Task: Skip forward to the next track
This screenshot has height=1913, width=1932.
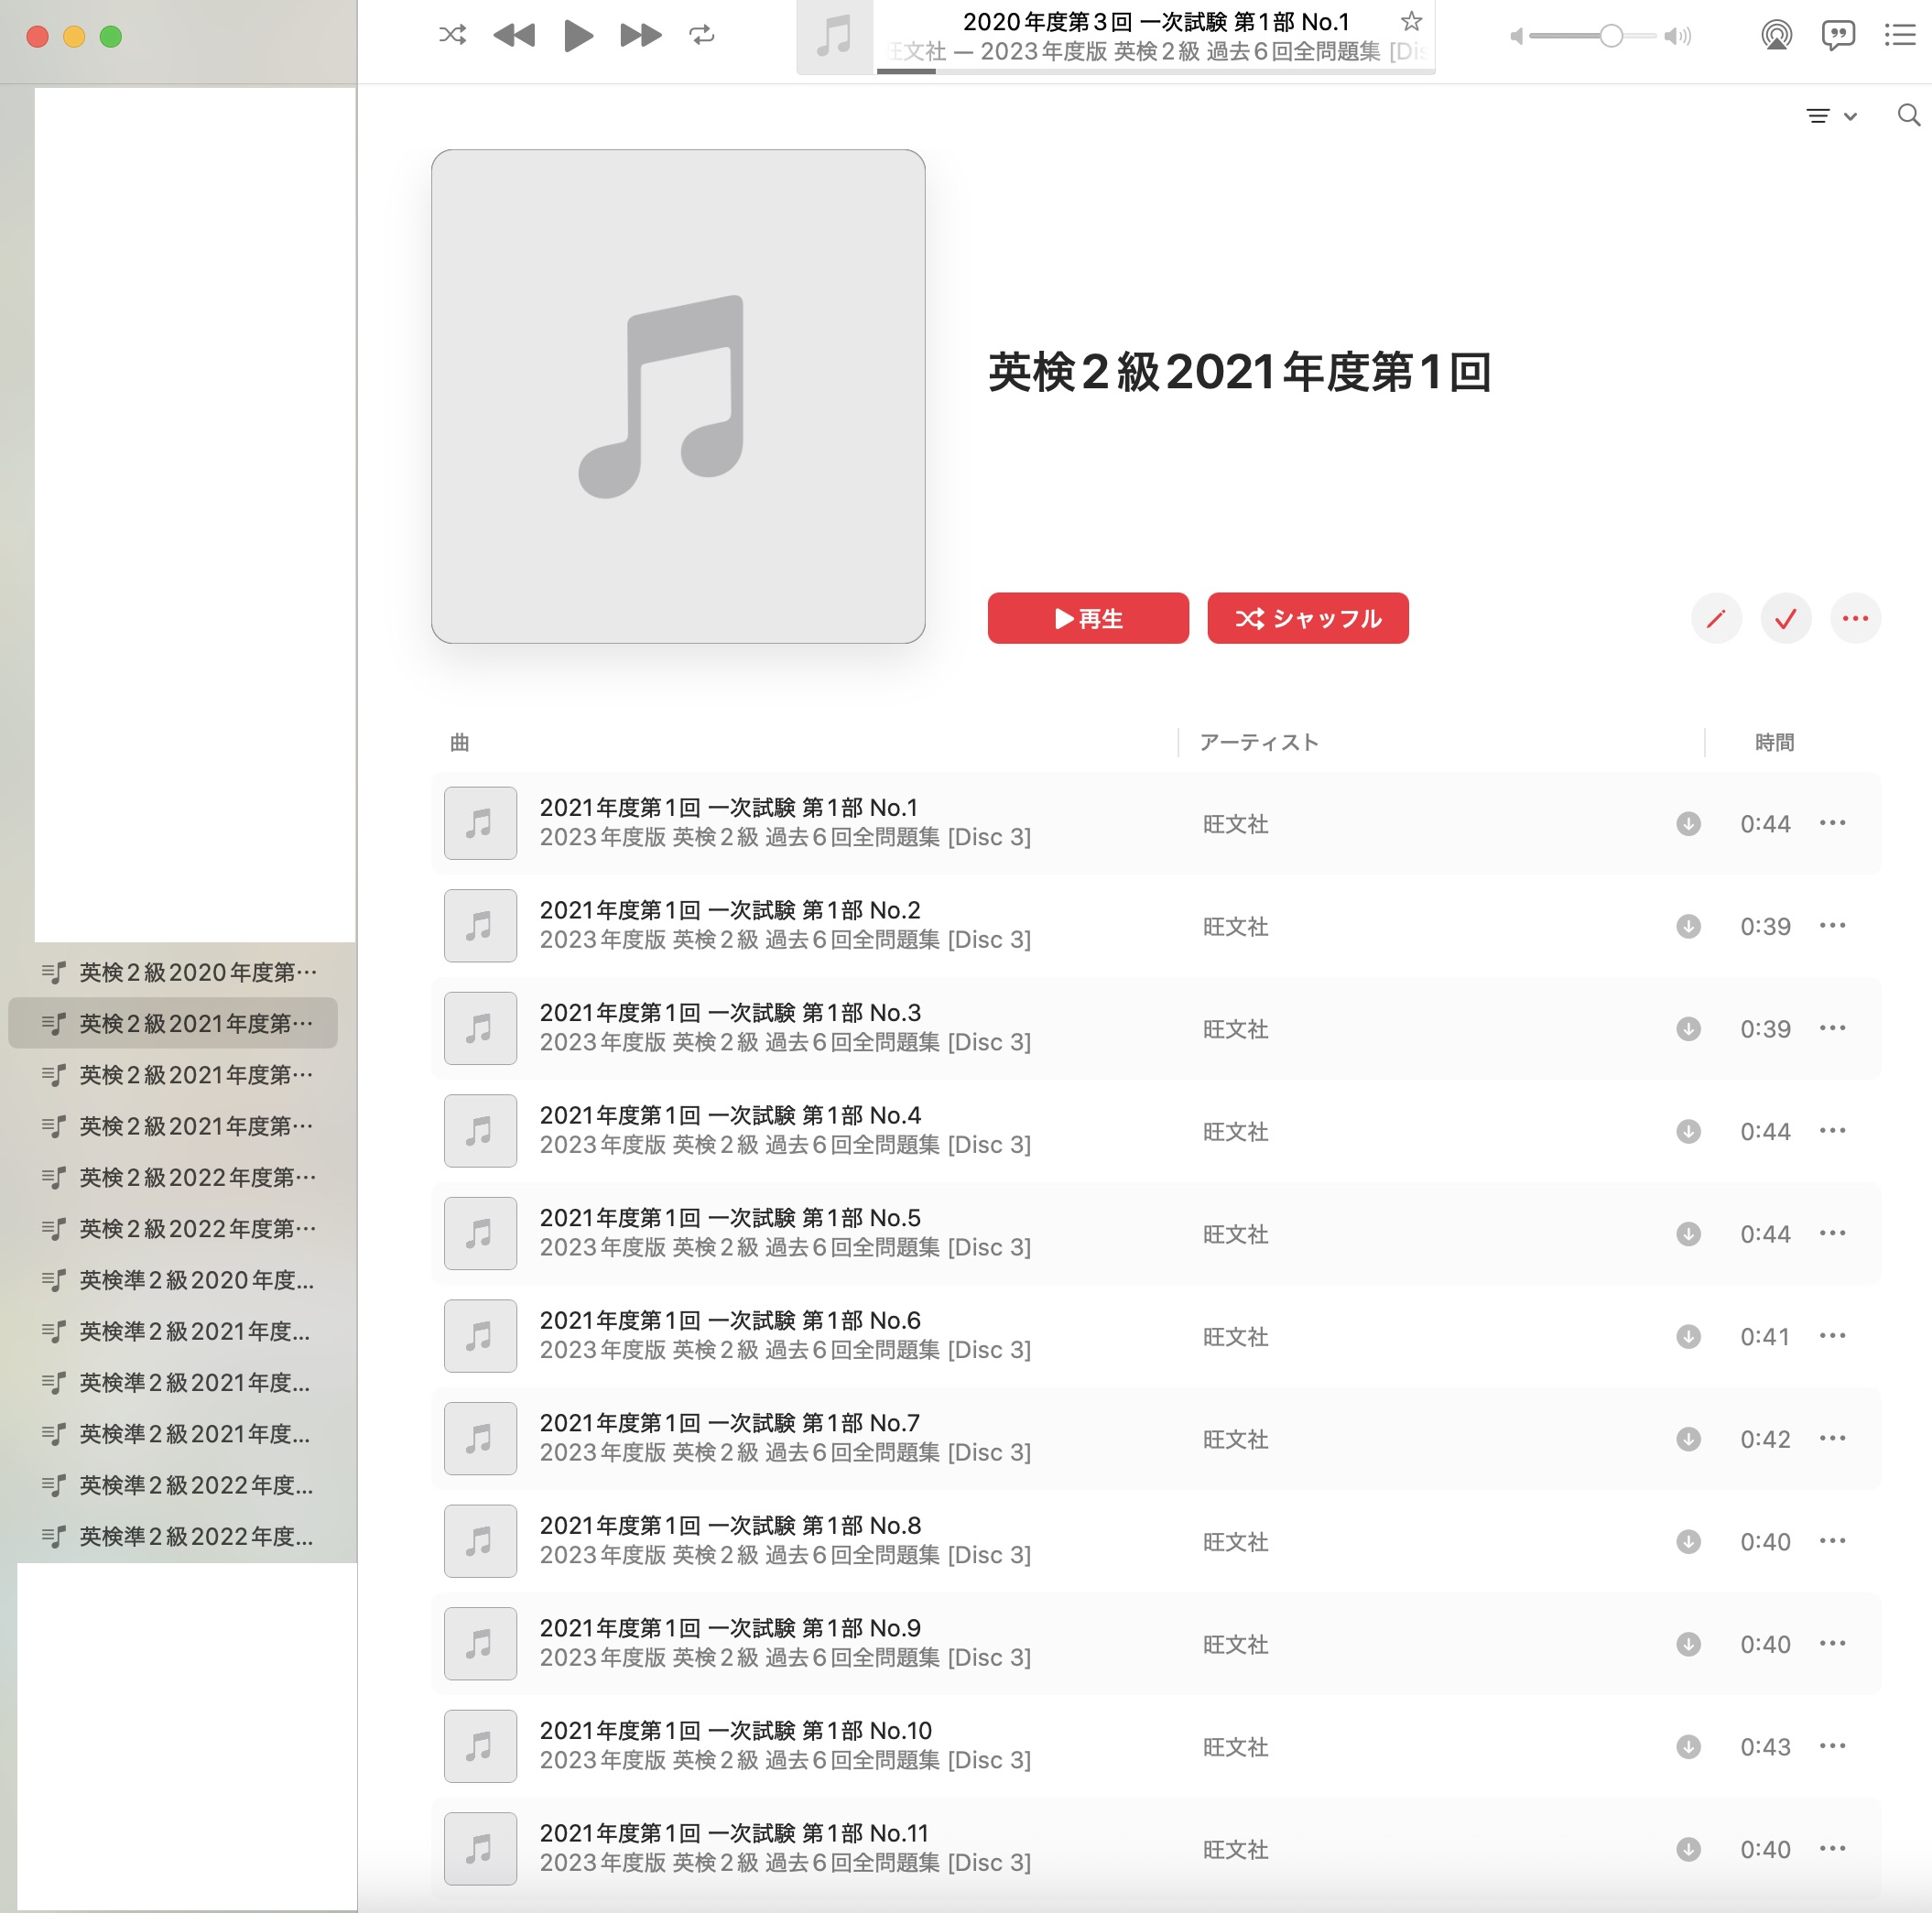Action: click(x=641, y=36)
